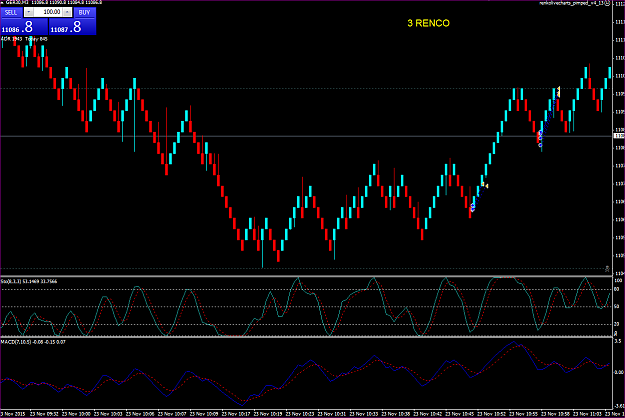The image size is (625, 418).
Task: Click the BUY one-click trading button
Action: (85, 12)
